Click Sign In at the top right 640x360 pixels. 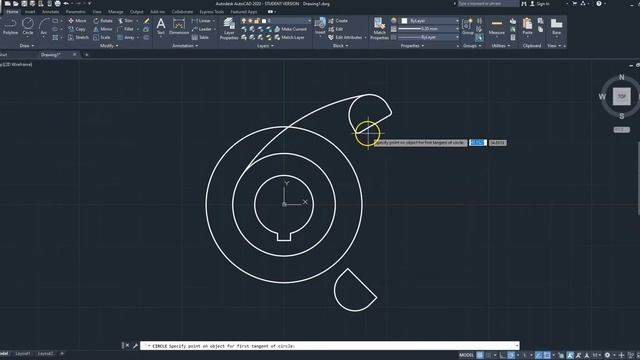click(x=539, y=4)
